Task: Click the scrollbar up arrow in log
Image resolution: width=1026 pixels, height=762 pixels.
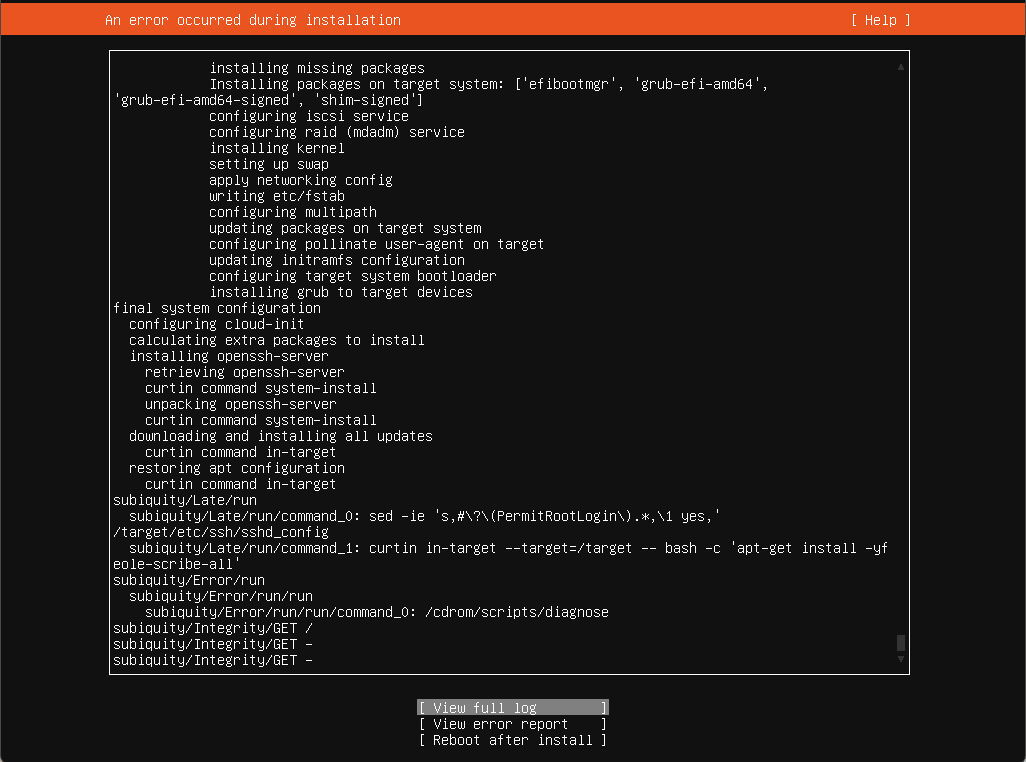Action: click(x=901, y=67)
